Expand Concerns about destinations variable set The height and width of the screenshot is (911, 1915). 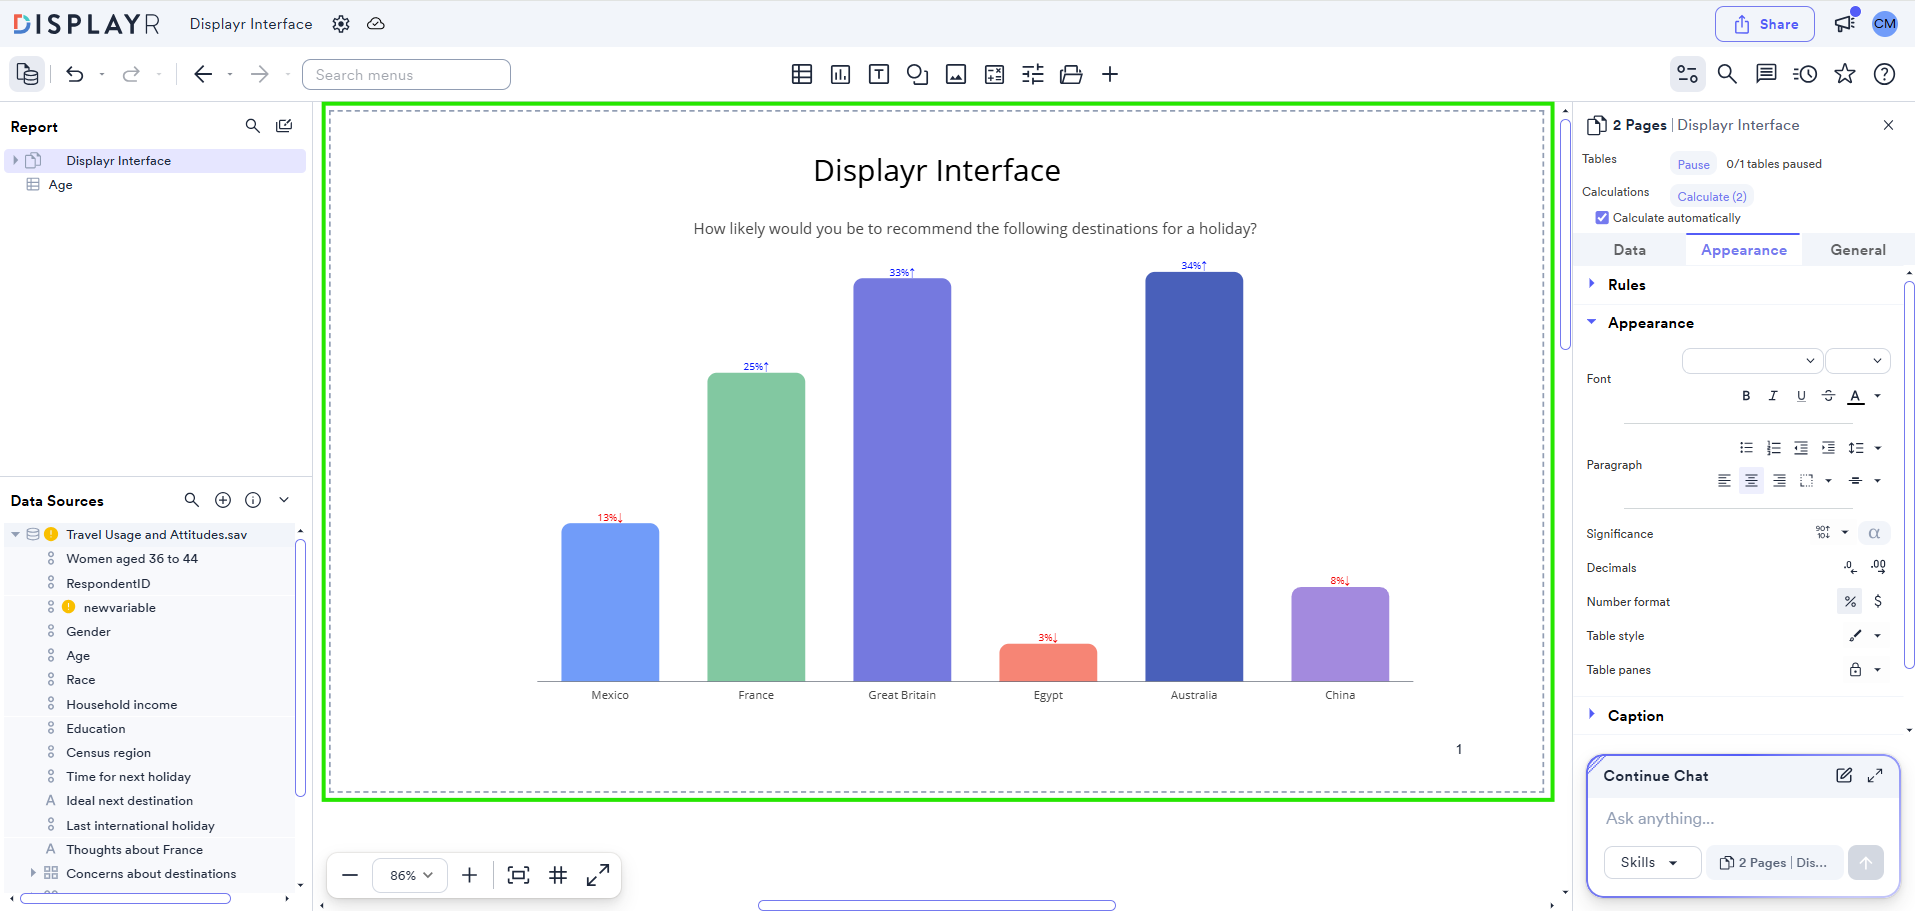(x=33, y=873)
